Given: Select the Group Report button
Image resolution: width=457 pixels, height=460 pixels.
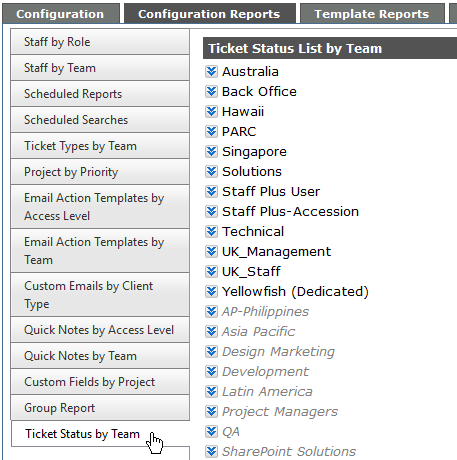Looking at the screenshot, I should coord(100,408).
